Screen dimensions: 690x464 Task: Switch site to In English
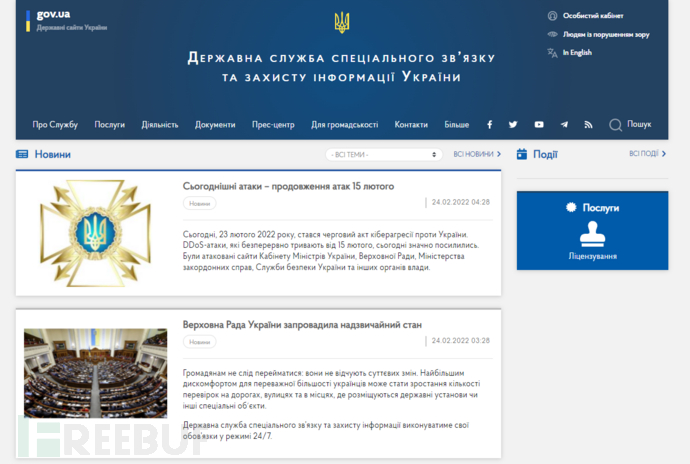coord(577,53)
